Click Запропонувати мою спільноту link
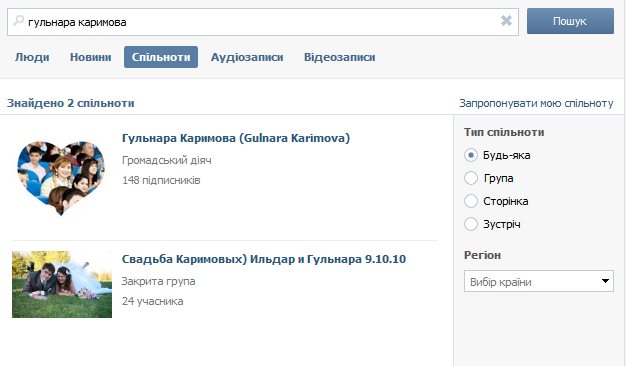This screenshot has height=366, width=626. pyautogui.click(x=536, y=103)
